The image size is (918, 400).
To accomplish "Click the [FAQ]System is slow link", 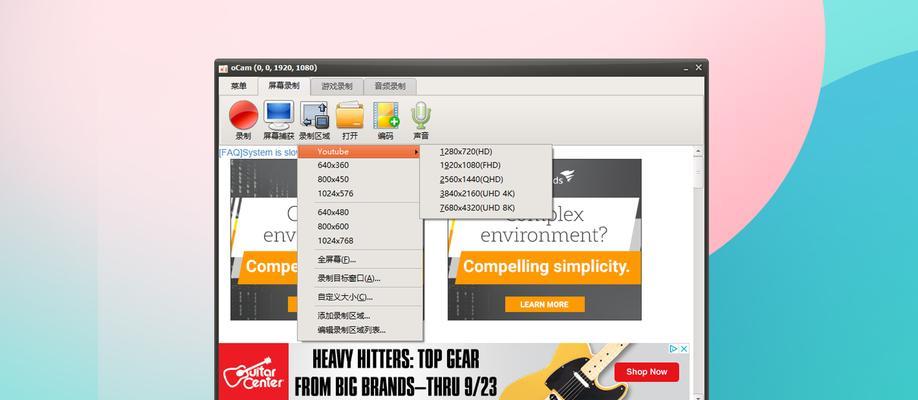I will (258, 152).
